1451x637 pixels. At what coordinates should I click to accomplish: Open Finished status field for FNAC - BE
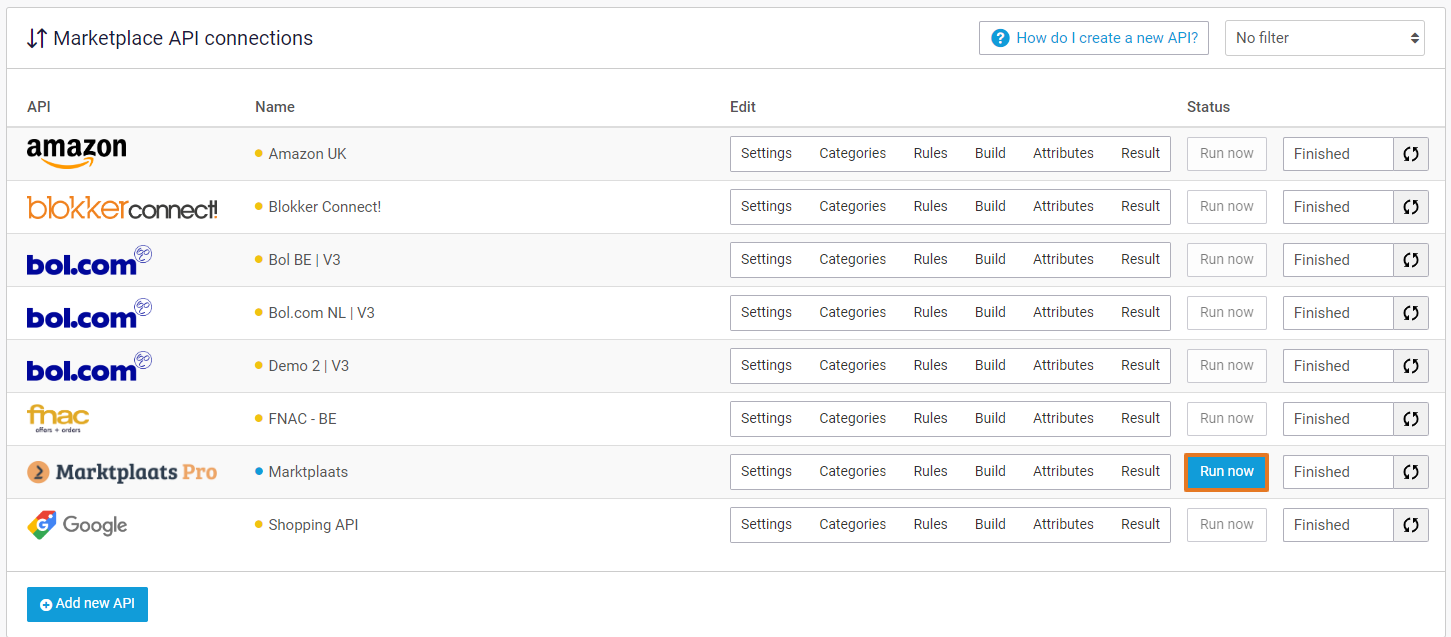click(1338, 419)
